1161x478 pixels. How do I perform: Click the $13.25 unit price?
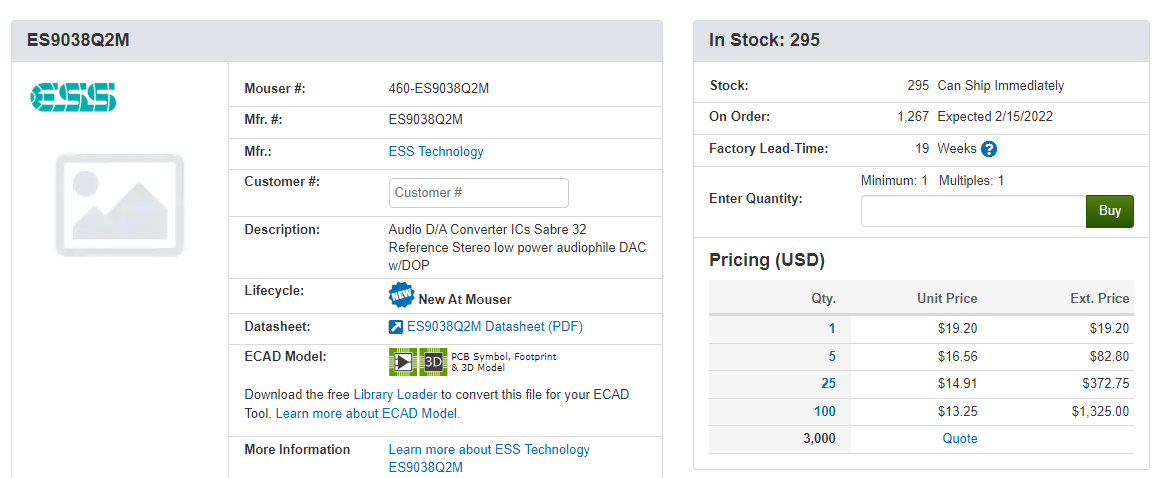click(x=958, y=411)
